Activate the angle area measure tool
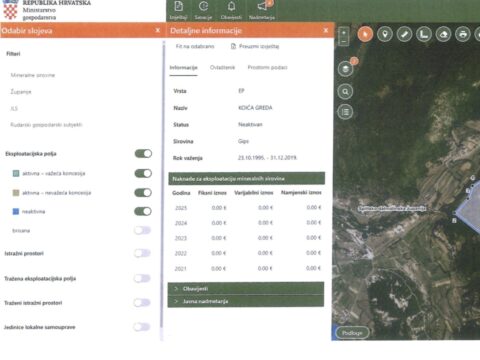480x360 pixels. click(x=424, y=34)
